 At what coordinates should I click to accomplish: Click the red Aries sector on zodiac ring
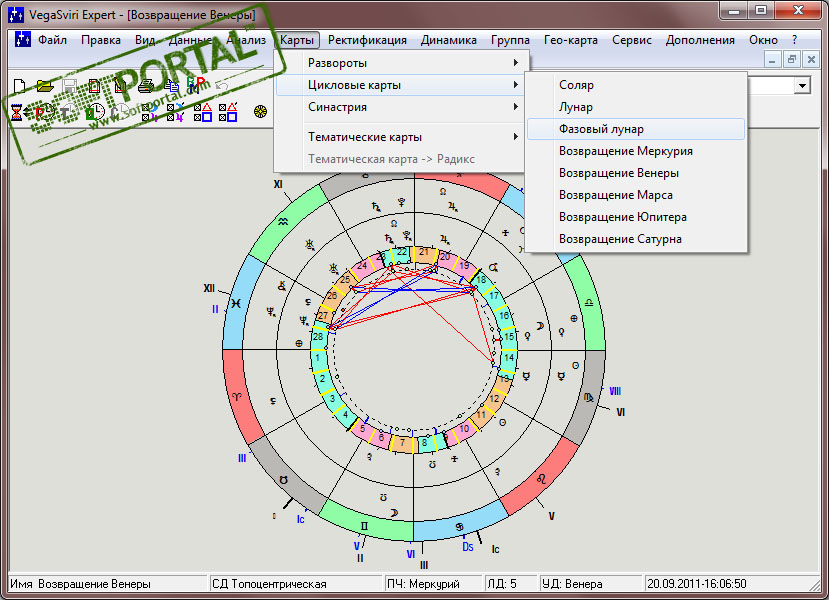click(237, 396)
